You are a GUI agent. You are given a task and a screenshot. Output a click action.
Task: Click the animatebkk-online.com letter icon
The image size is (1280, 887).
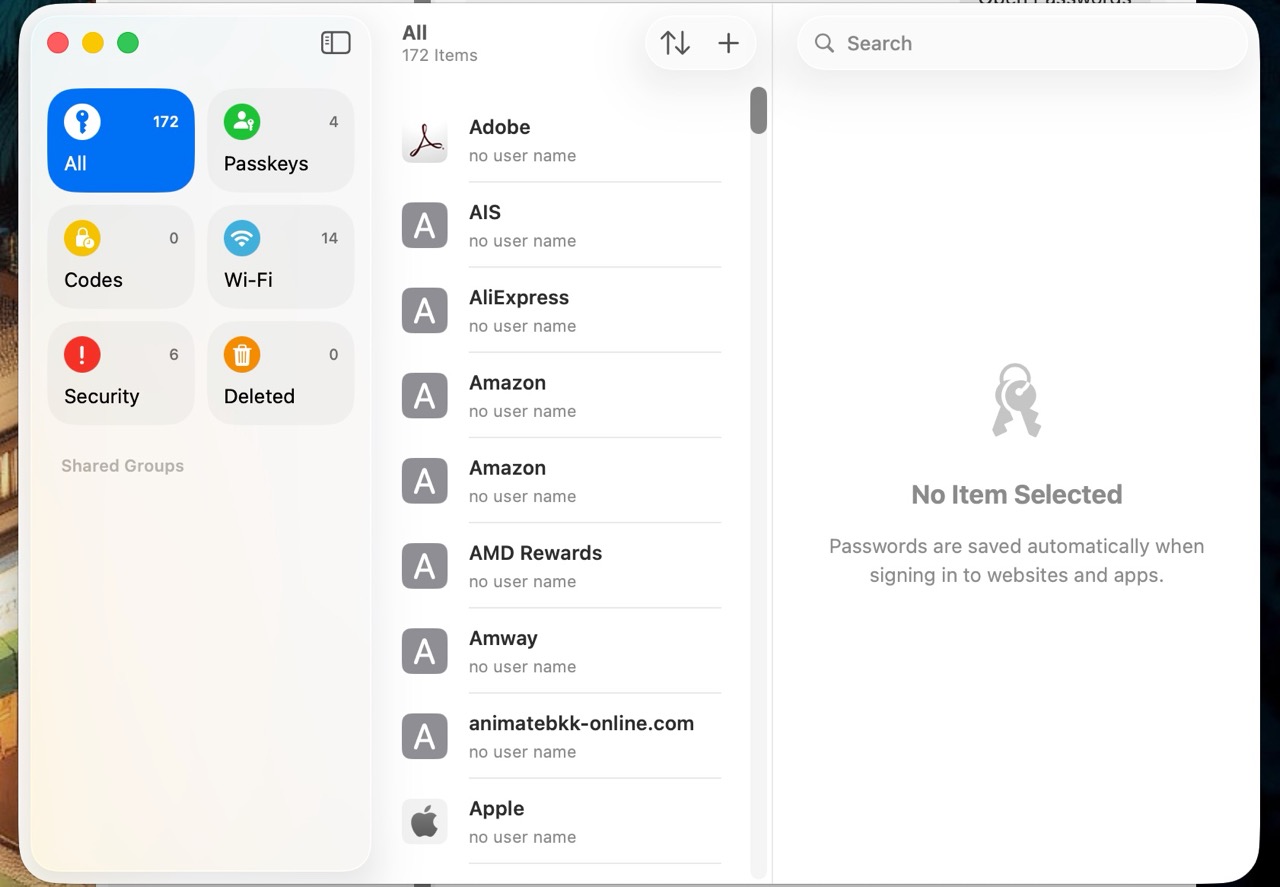point(424,736)
